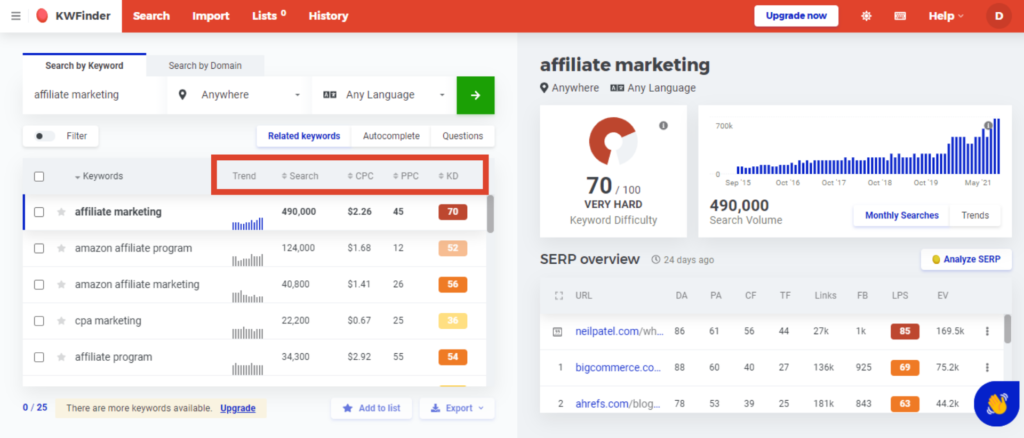Open more options for neilpatel.com row
The height and width of the screenshot is (438, 1024).
click(x=987, y=331)
